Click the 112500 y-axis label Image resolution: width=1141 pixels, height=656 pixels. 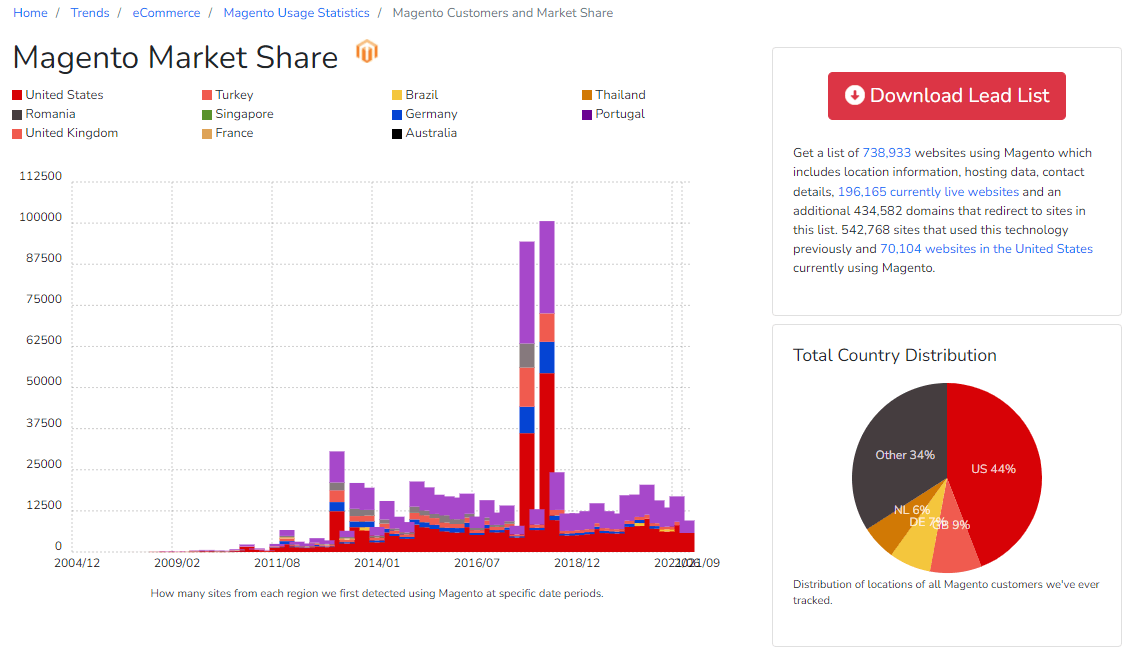41,176
